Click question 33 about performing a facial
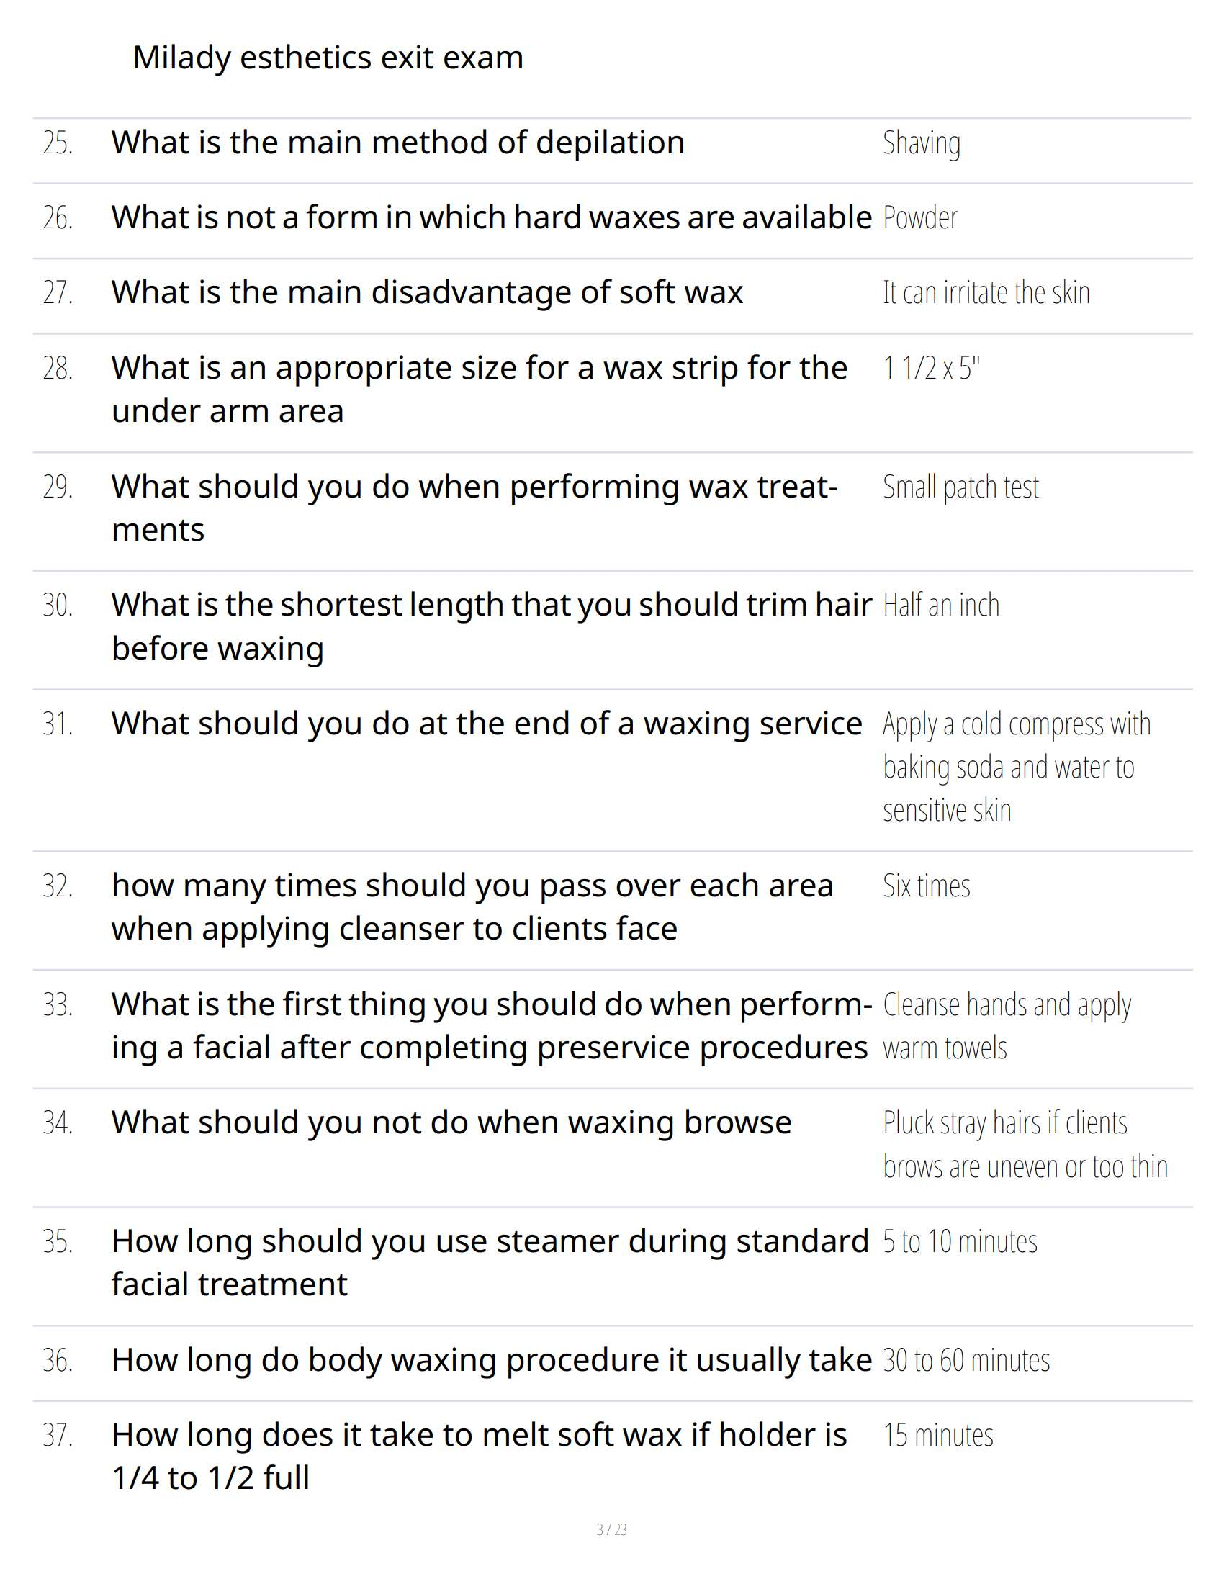 coord(490,1025)
